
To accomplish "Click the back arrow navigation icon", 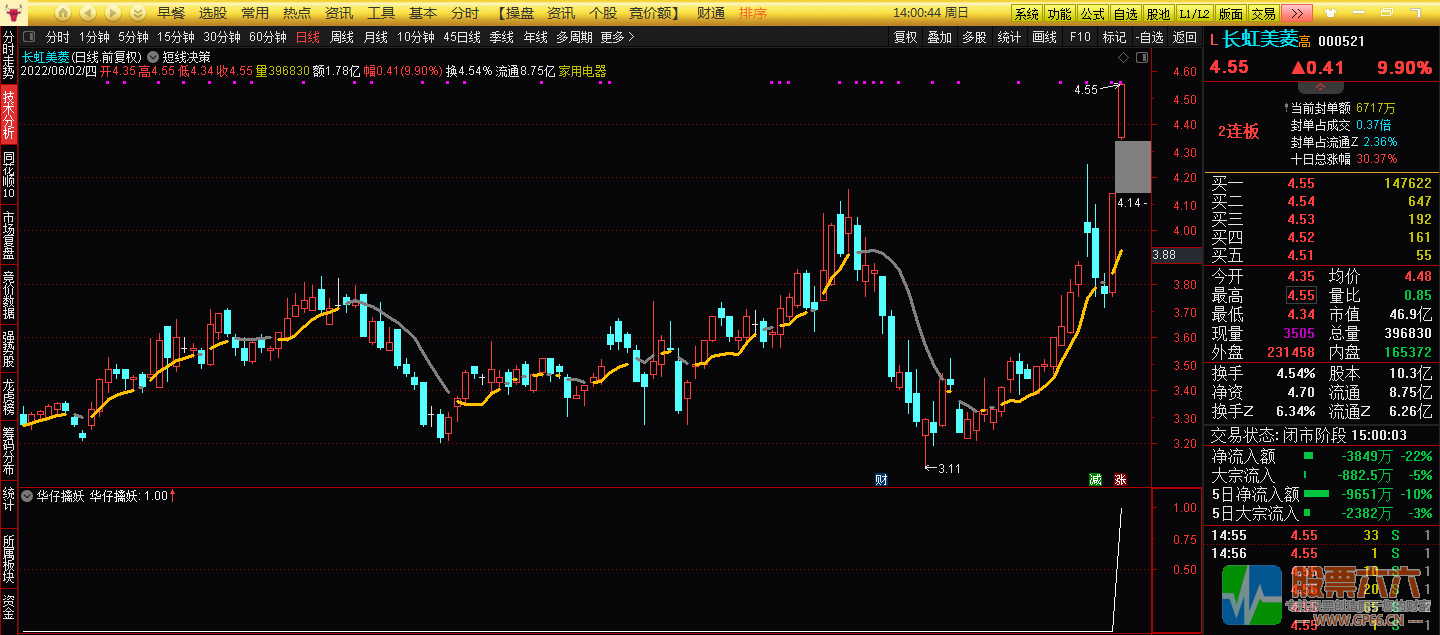I will [x=87, y=13].
